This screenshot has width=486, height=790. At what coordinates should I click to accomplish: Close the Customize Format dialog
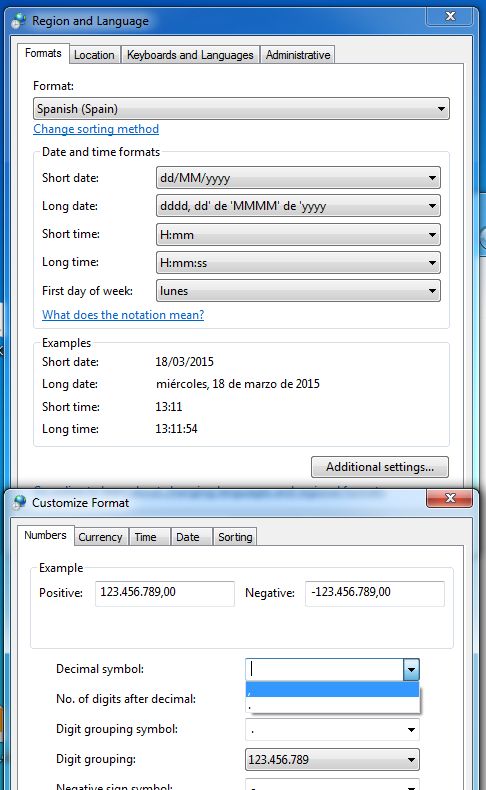click(450, 498)
